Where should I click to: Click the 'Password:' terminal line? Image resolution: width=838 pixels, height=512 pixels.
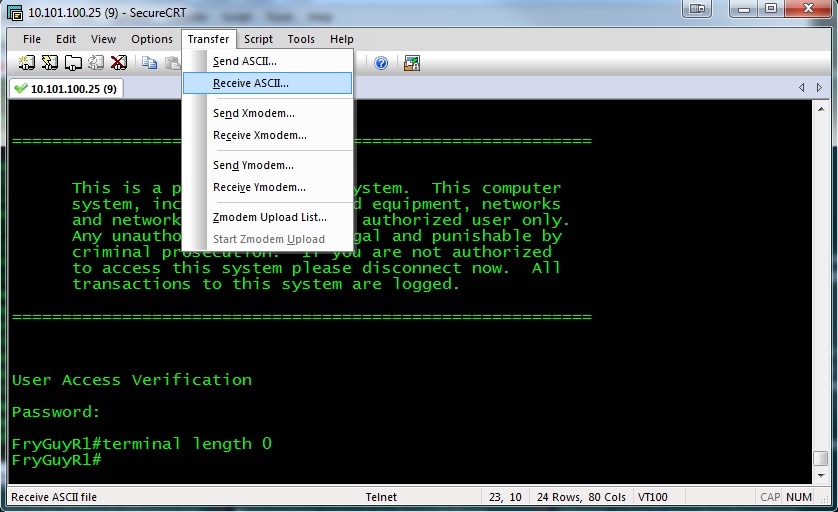(x=56, y=412)
